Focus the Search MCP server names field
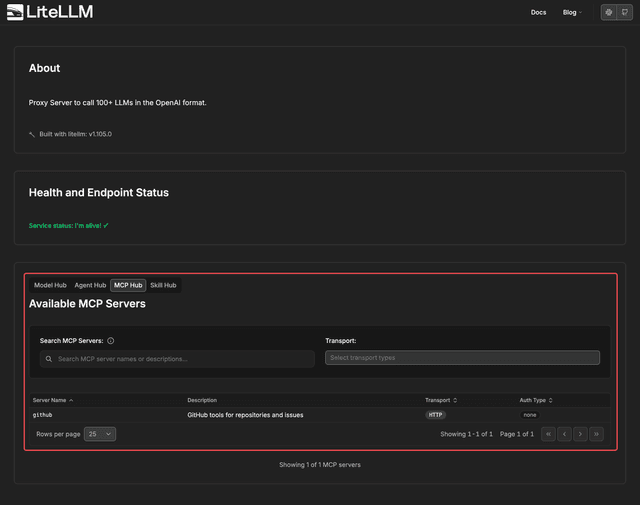Viewport: 640px width, 505px height. (177, 359)
